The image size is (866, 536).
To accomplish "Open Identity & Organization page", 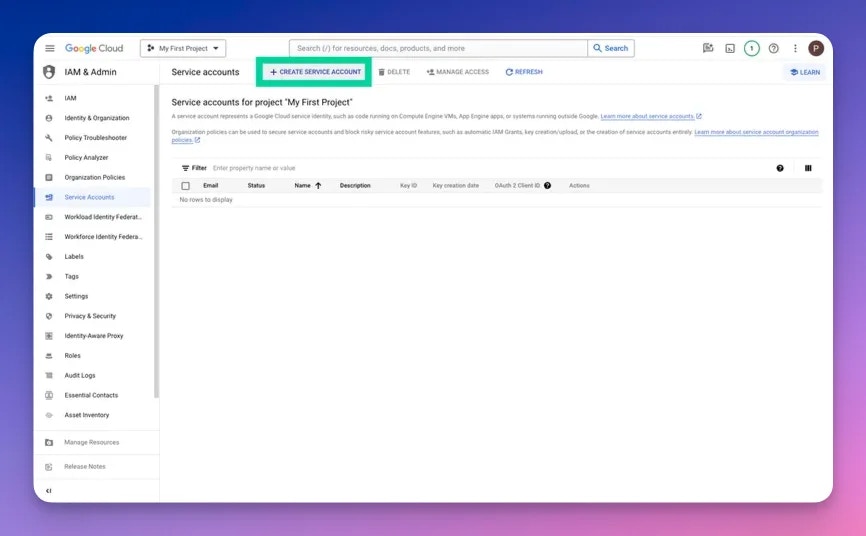I will (92, 118).
